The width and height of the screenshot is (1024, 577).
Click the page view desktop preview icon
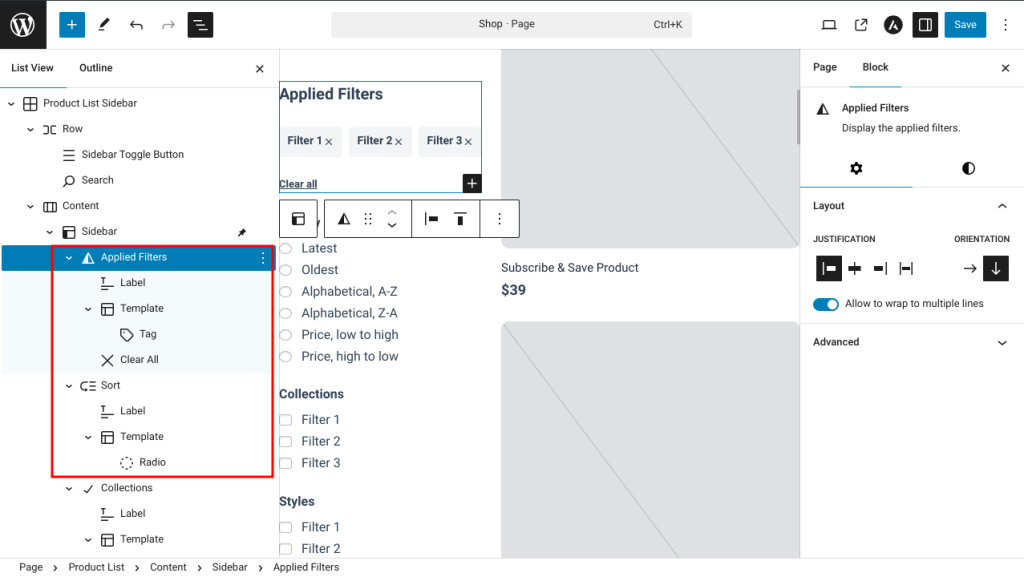point(828,24)
